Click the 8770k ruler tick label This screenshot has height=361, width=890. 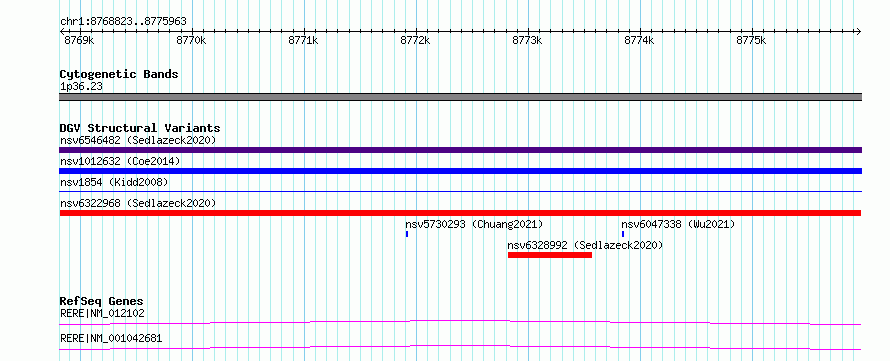click(191, 41)
